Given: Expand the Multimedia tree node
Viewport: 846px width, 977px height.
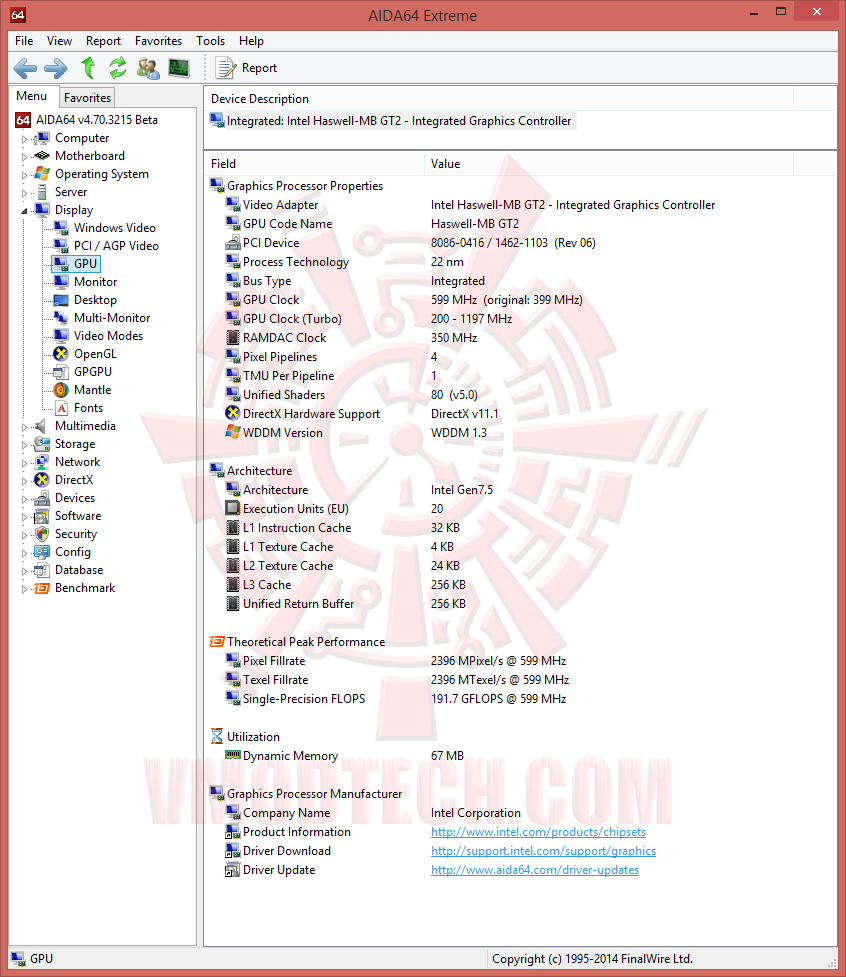Looking at the screenshot, I should [24, 427].
